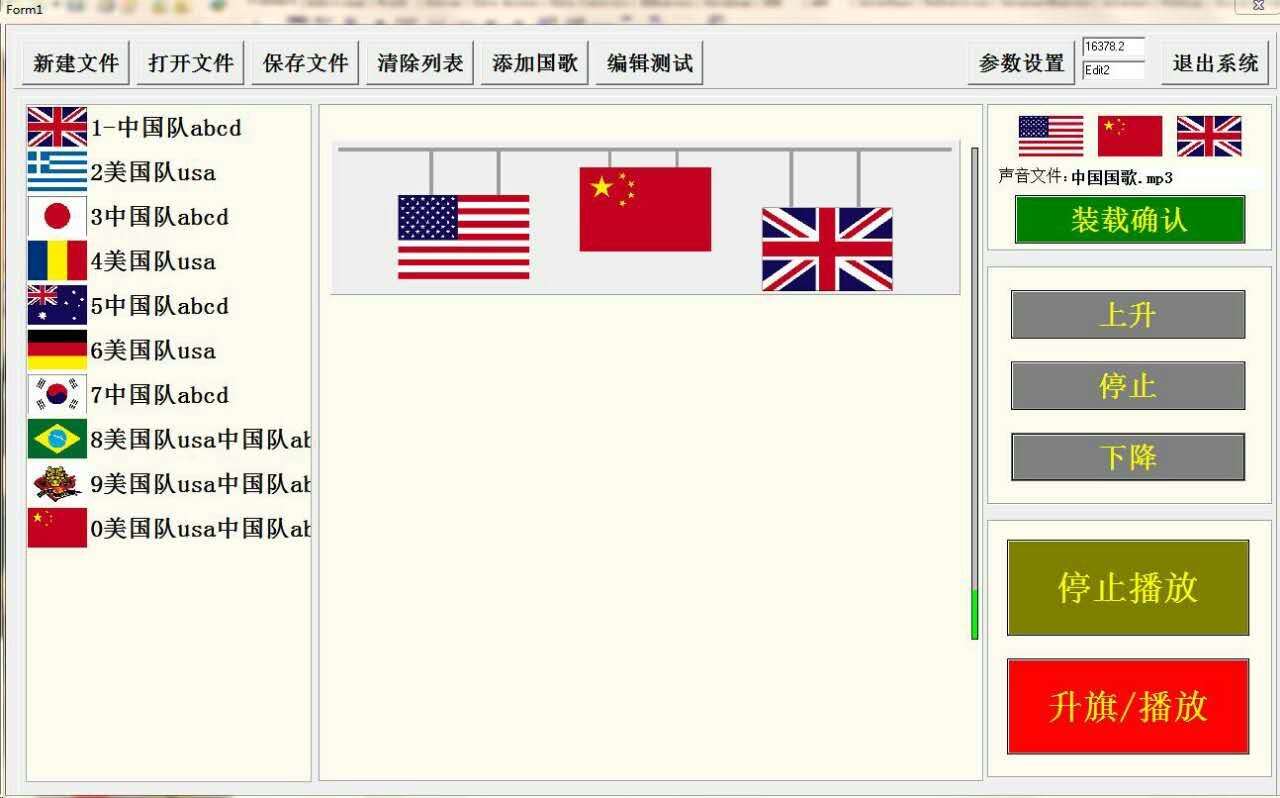1280x798 pixels.
Task: Click the large hanging UK flag
Action: click(827, 249)
